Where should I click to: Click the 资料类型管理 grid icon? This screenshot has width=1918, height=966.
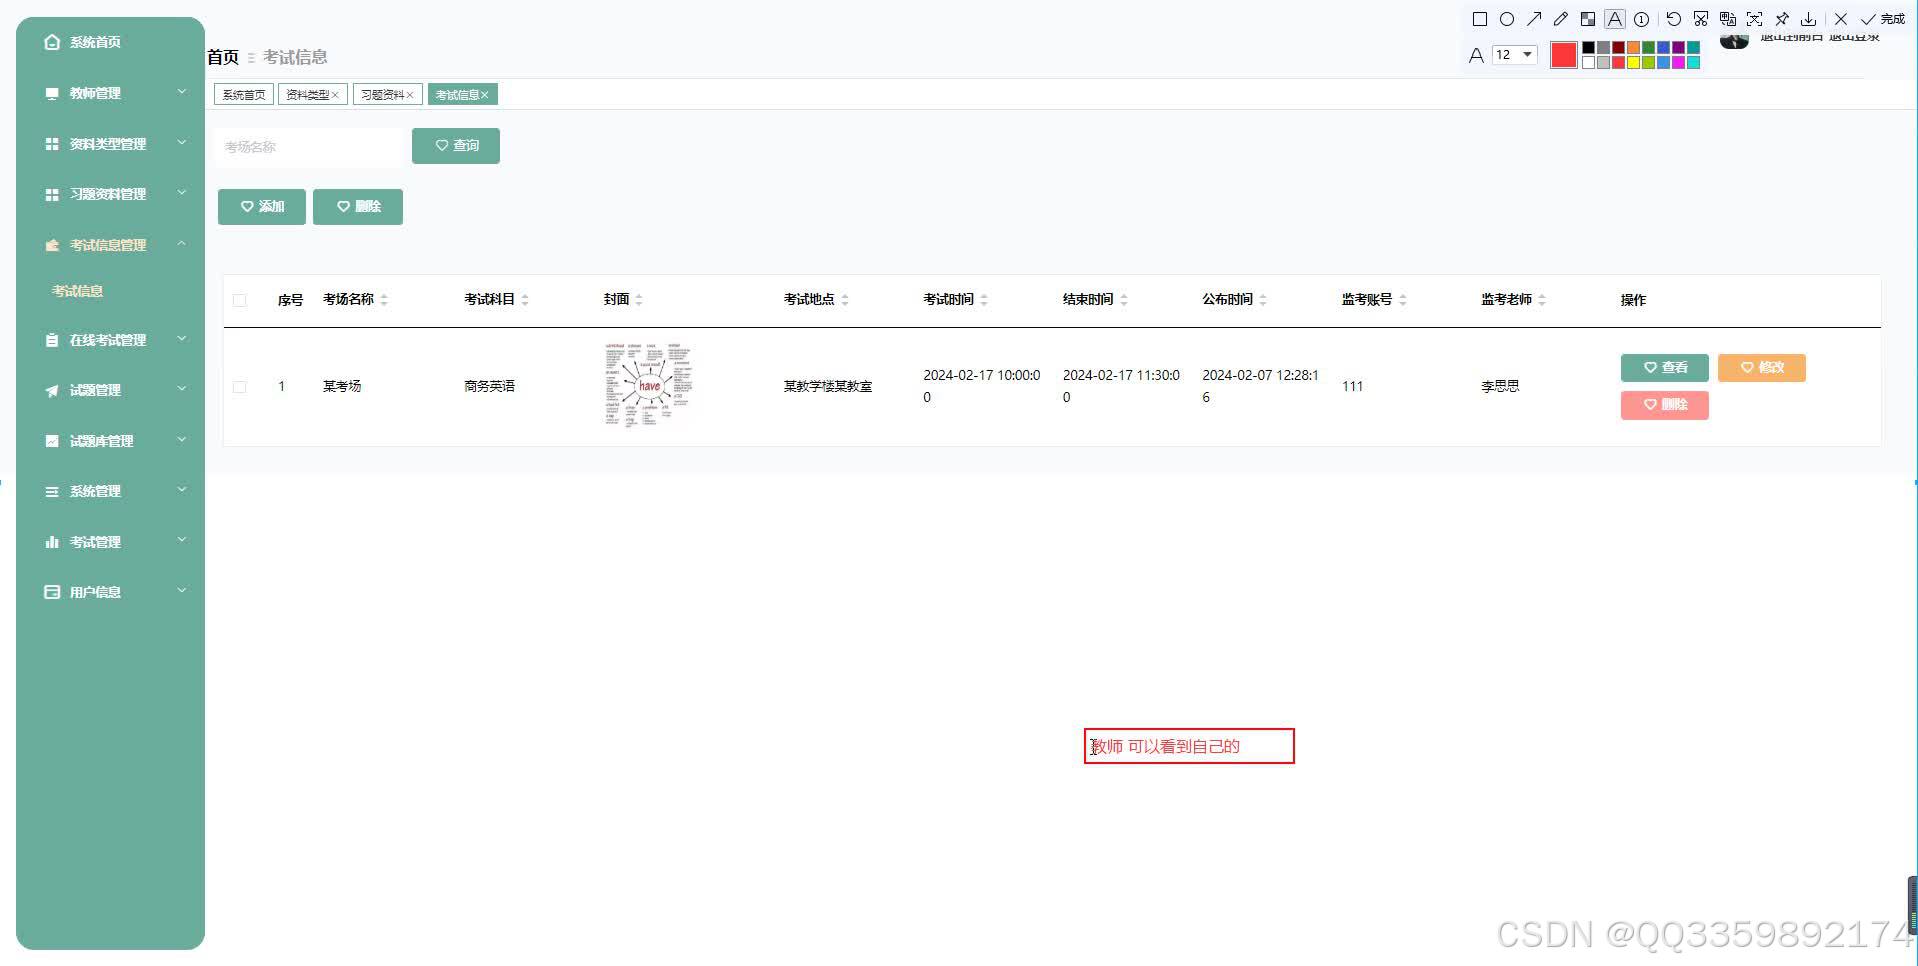pos(52,144)
